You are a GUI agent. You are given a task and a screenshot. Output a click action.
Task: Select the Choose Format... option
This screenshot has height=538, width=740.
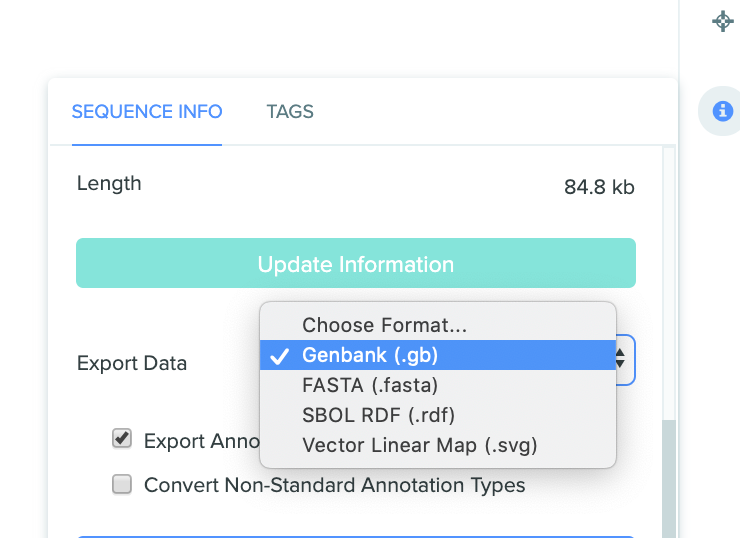coord(438,325)
